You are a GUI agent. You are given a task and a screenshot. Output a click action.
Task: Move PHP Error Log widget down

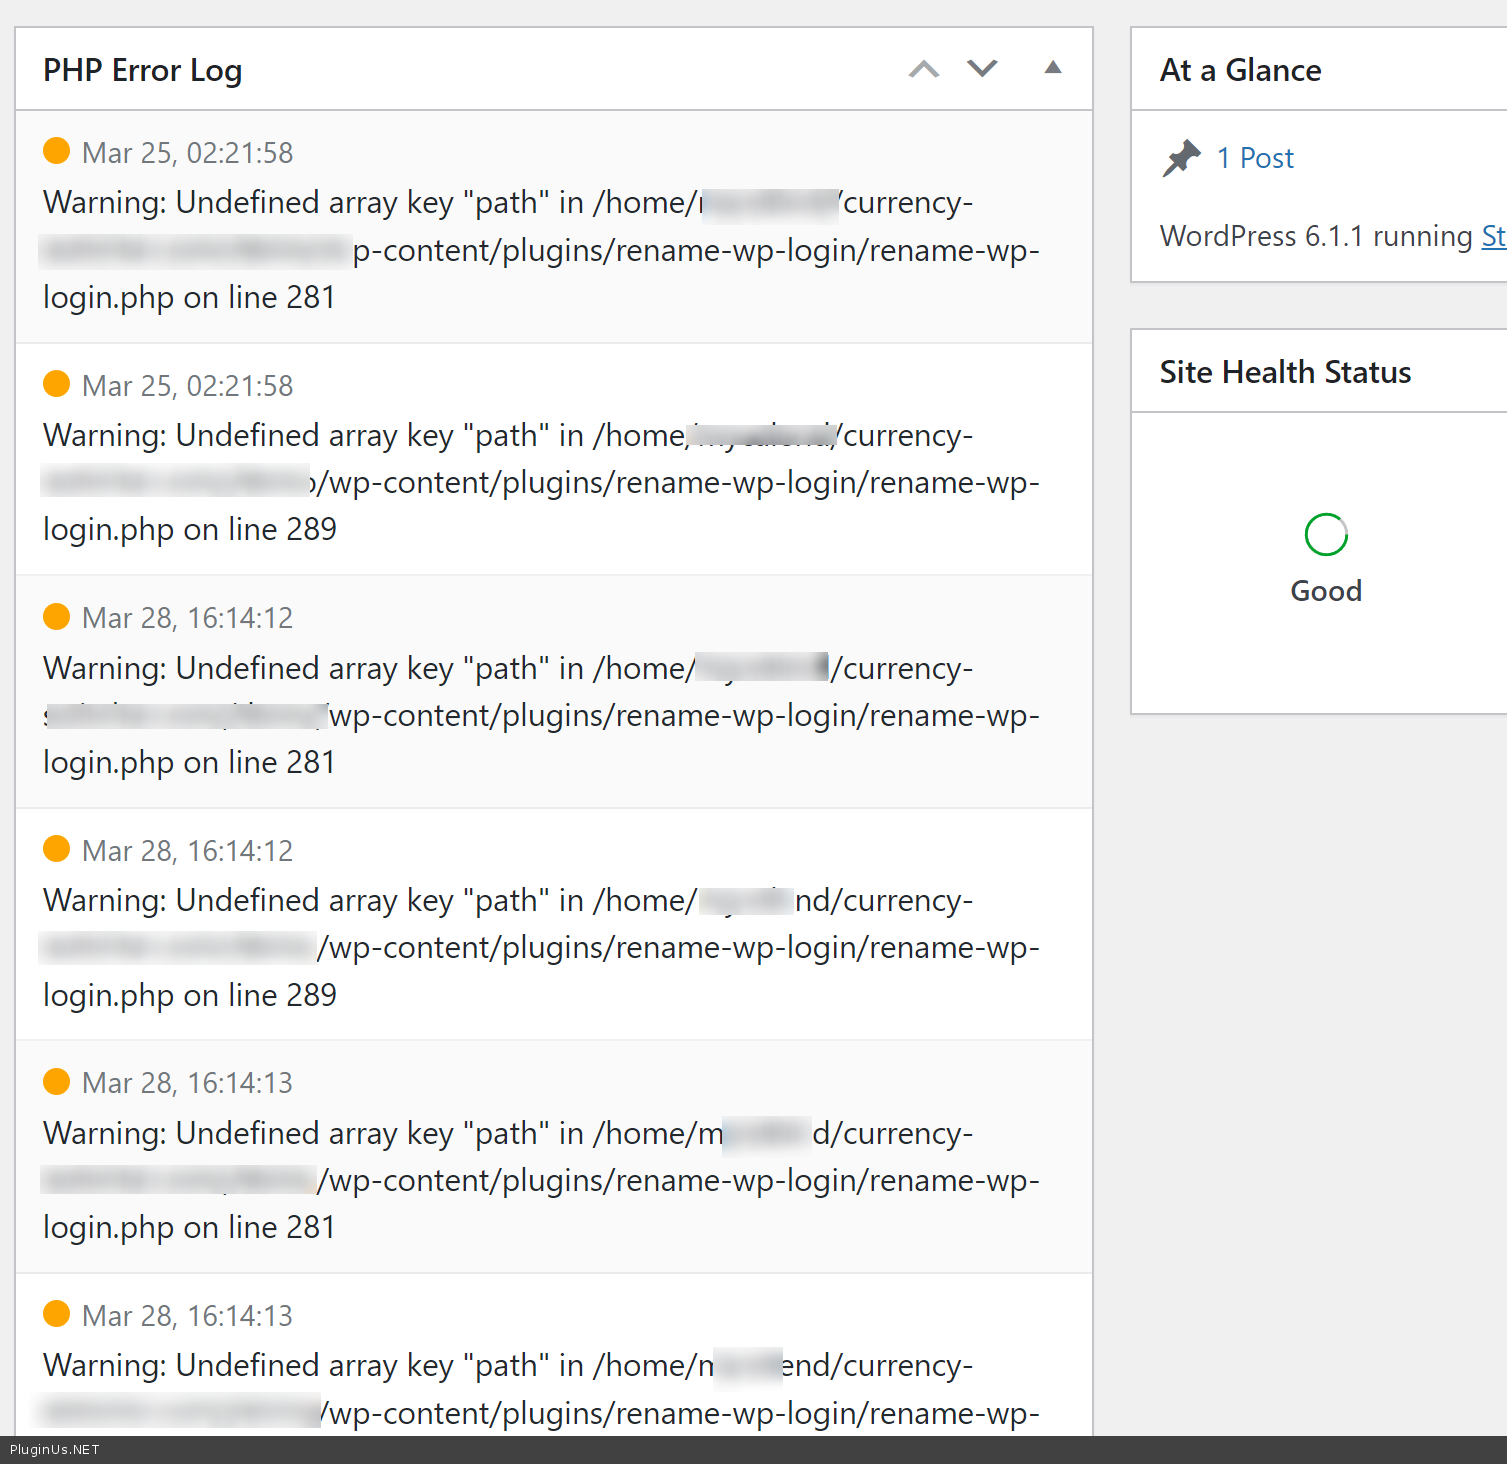click(982, 69)
